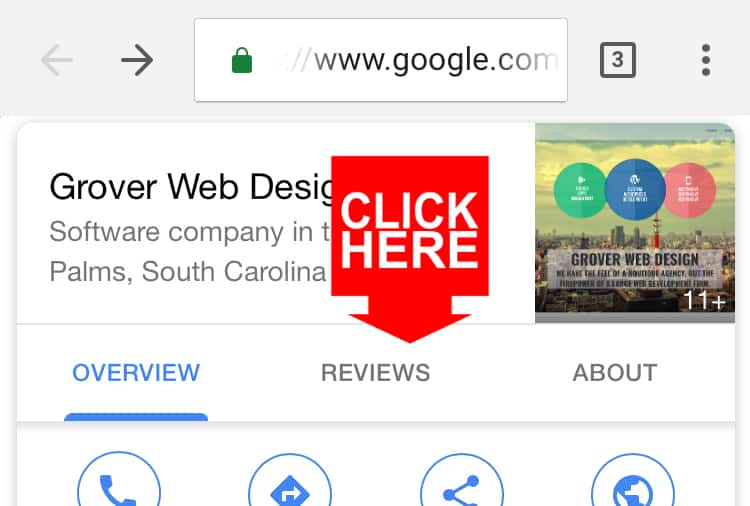The image size is (750, 506).
Task: Tap the browser forward arrow
Action: tap(137, 60)
